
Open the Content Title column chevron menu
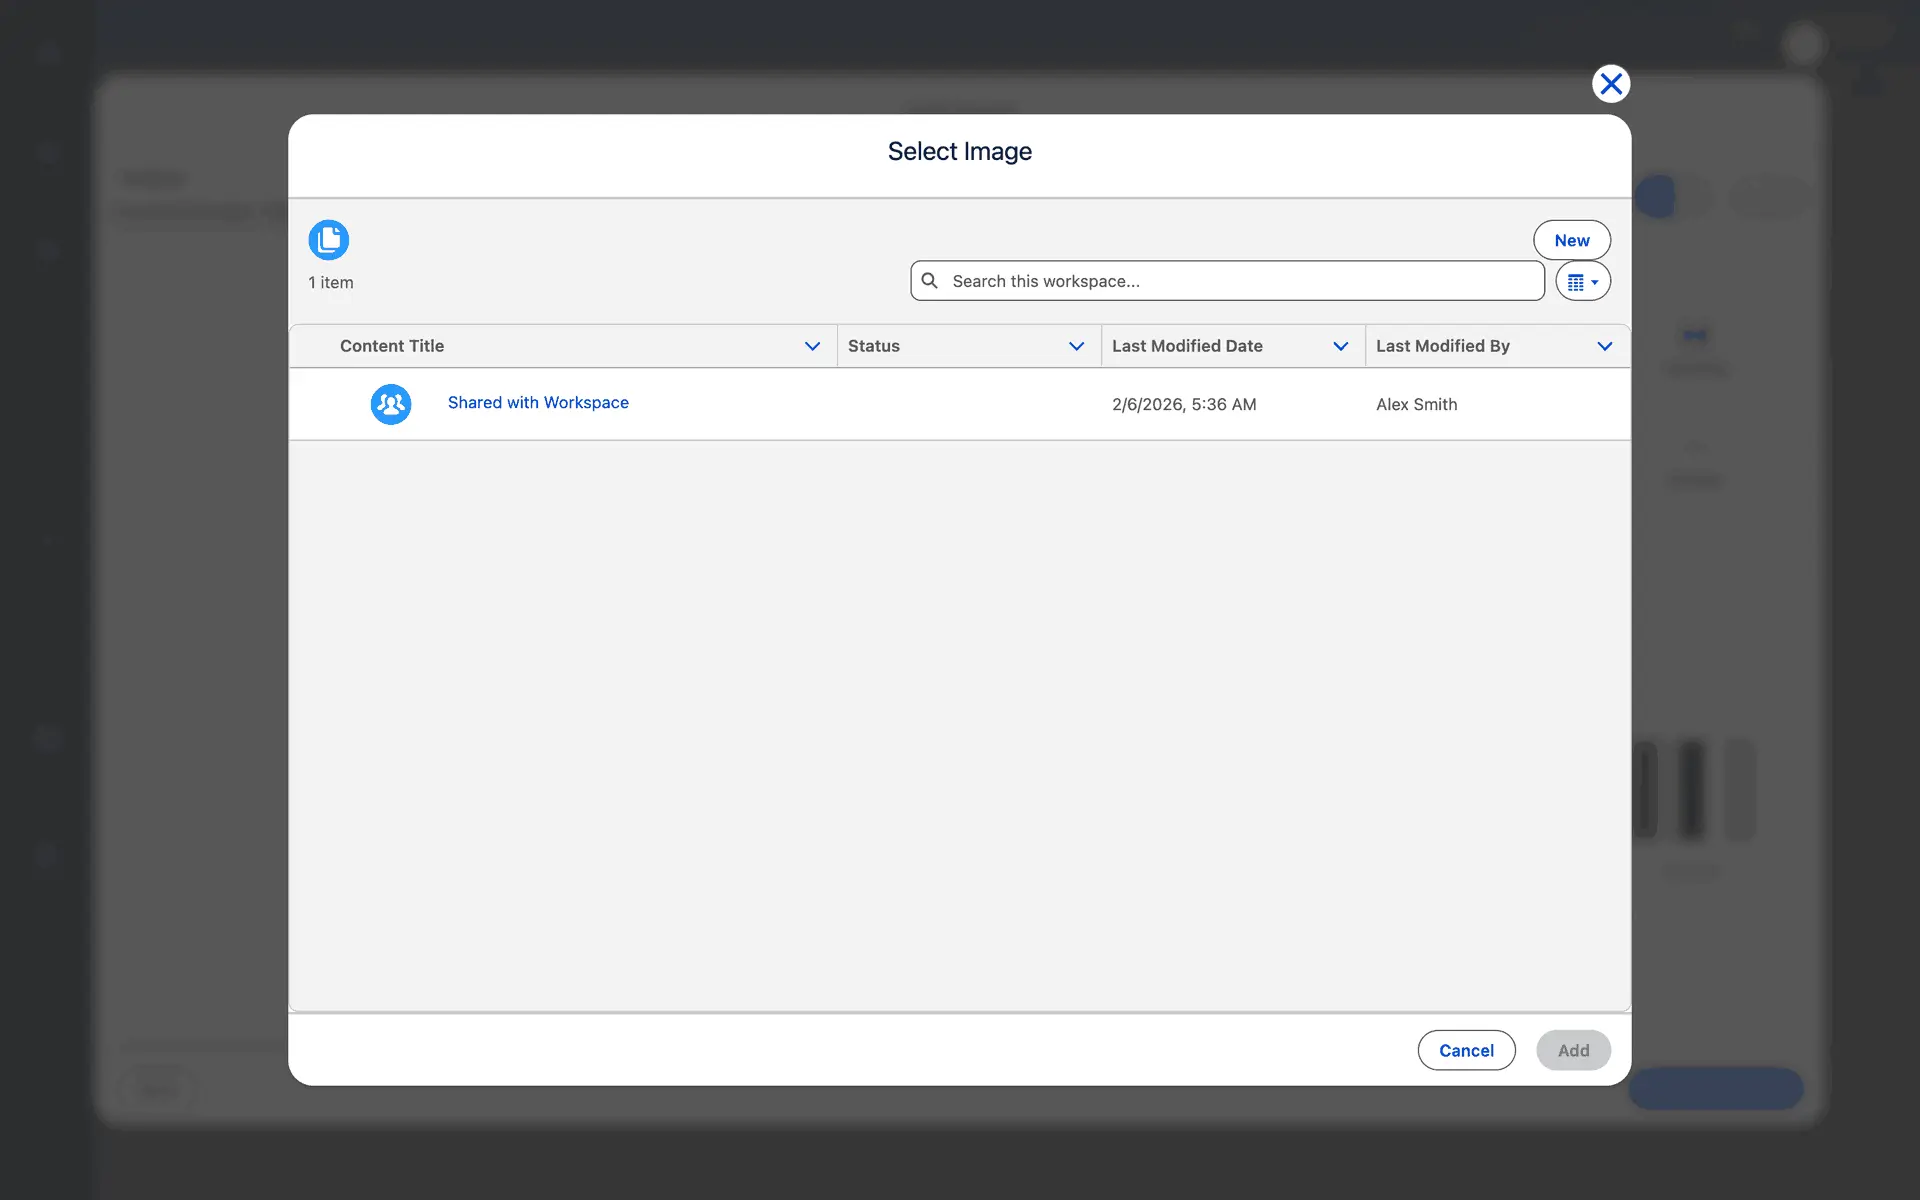pyautogui.click(x=812, y=346)
